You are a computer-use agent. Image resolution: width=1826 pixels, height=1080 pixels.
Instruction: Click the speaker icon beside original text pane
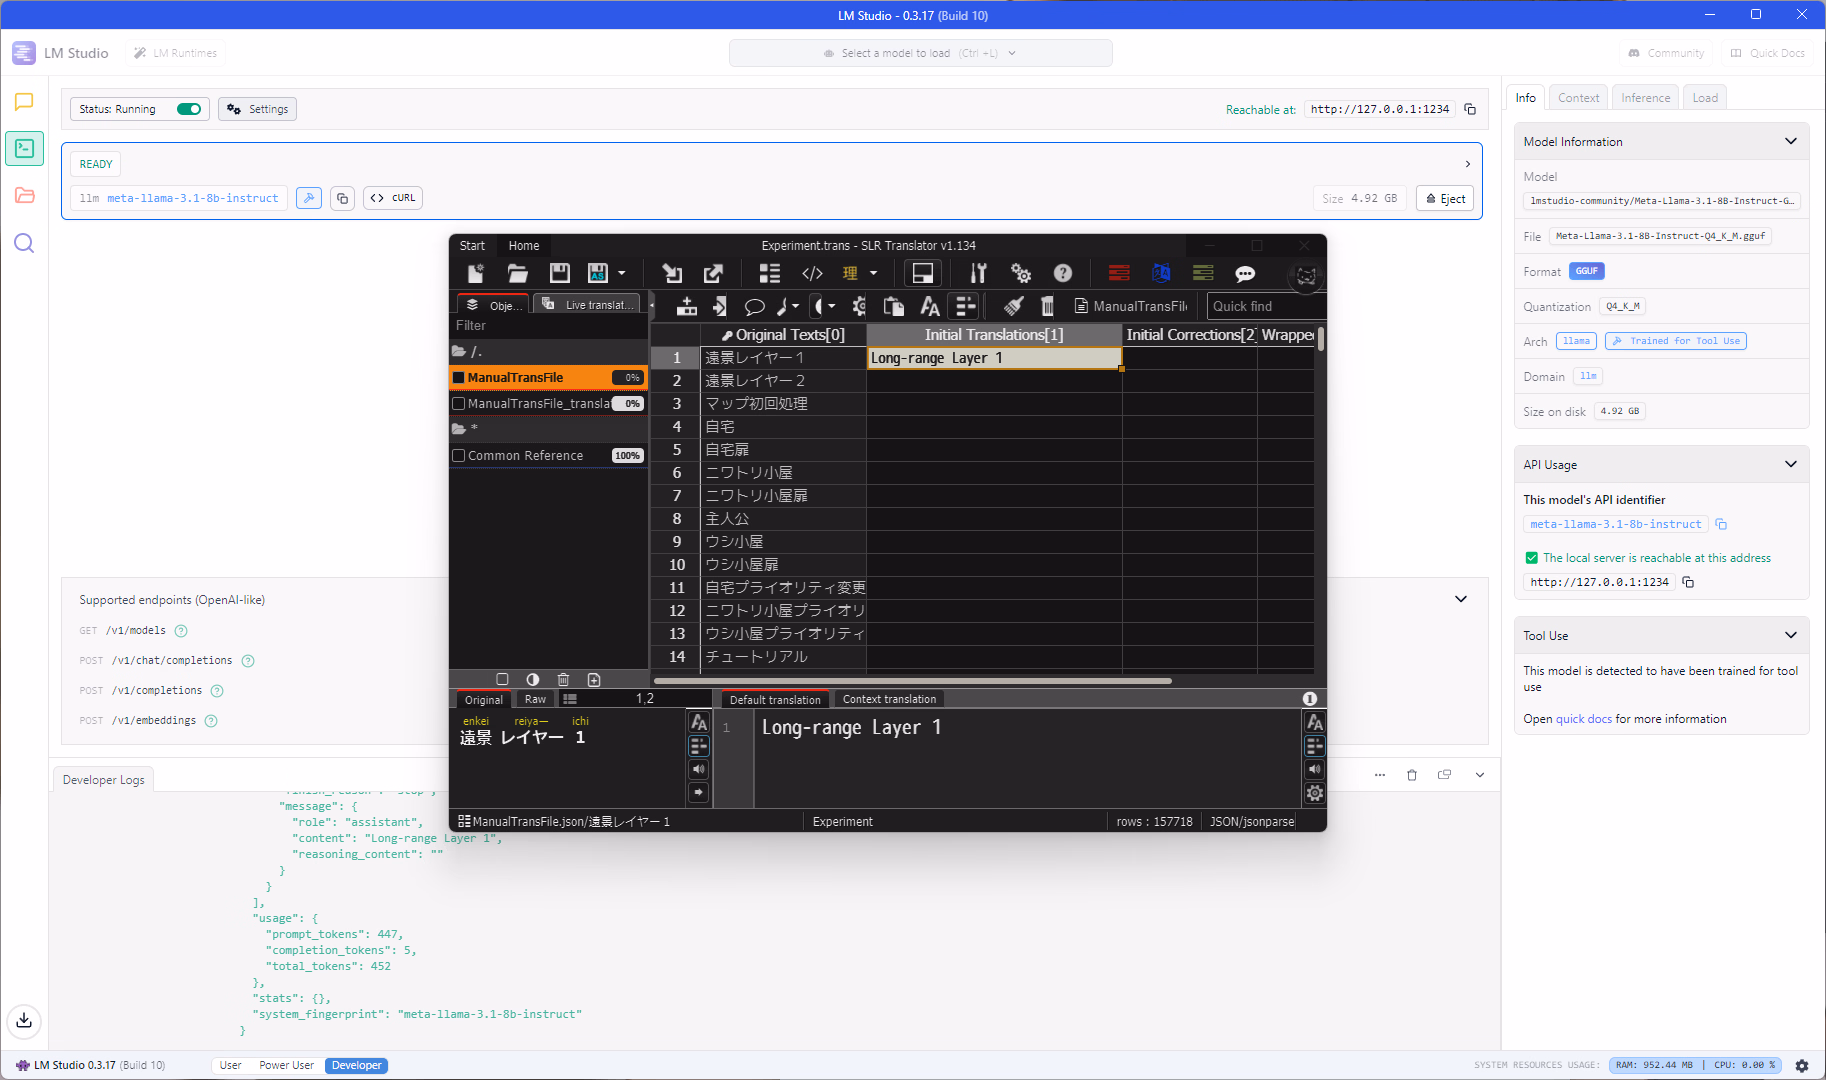[x=698, y=769]
